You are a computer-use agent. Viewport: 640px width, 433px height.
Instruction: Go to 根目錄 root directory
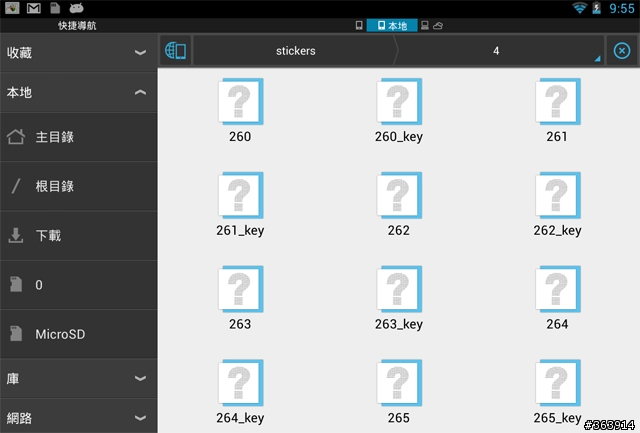(x=79, y=187)
